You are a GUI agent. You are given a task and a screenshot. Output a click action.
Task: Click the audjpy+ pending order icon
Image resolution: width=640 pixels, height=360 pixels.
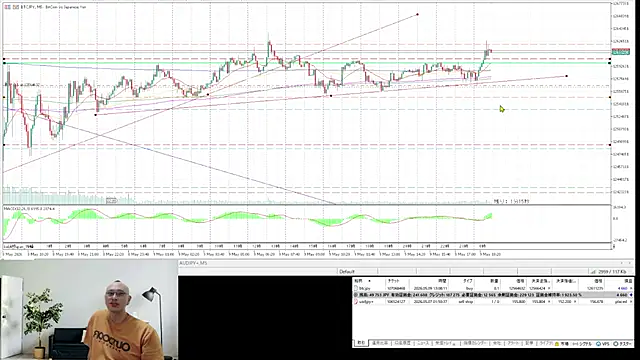pos(356,301)
